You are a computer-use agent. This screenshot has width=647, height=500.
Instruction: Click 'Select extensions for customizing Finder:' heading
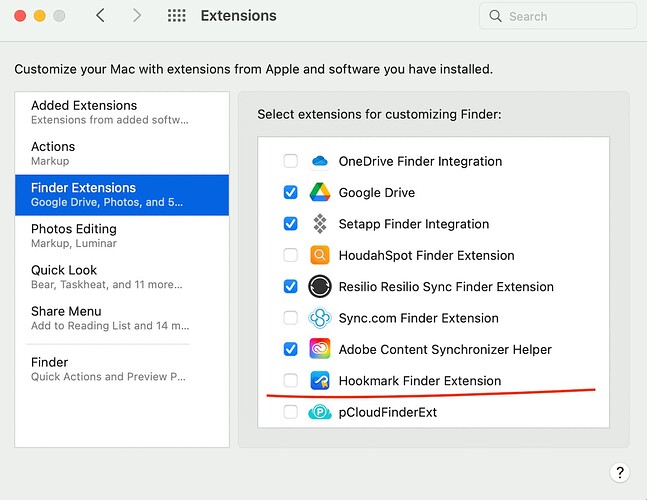click(x=379, y=114)
